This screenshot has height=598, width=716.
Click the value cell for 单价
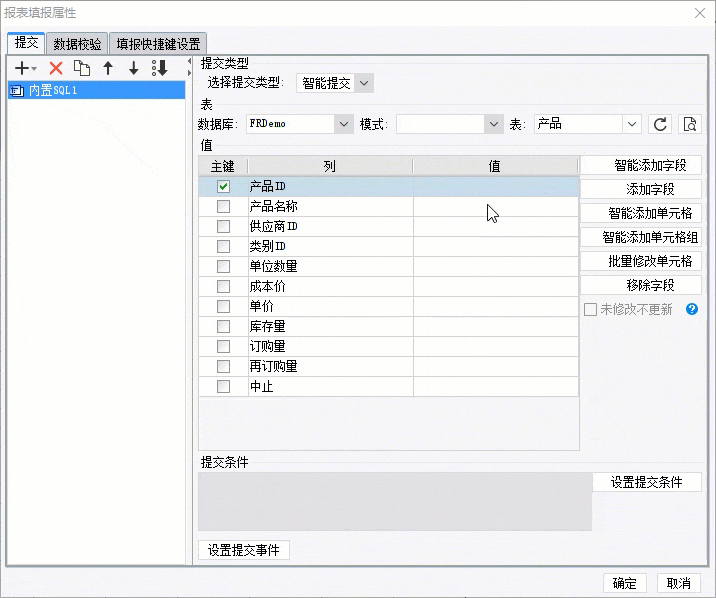tap(496, 306)
